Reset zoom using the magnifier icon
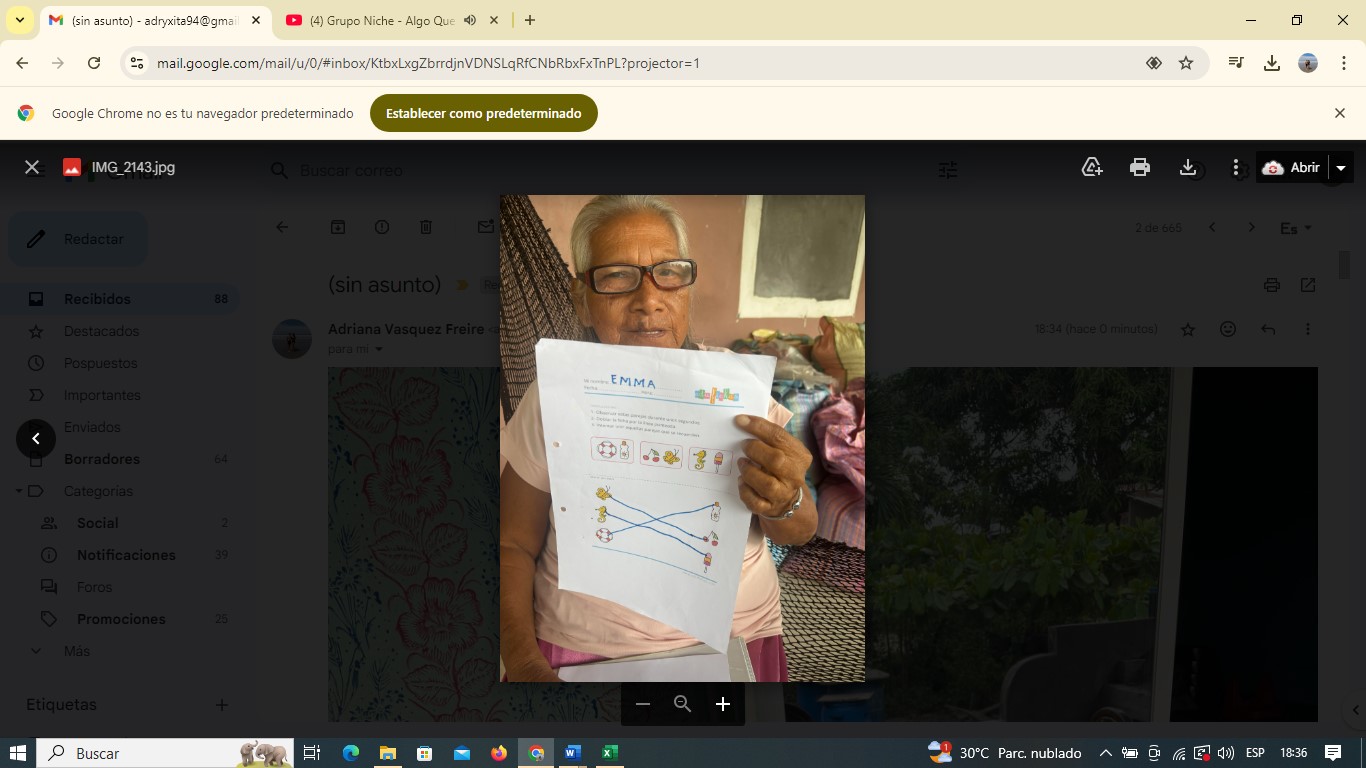This screenshot has height=768, width=1366. pyautogui.click(x=683, y=704)
